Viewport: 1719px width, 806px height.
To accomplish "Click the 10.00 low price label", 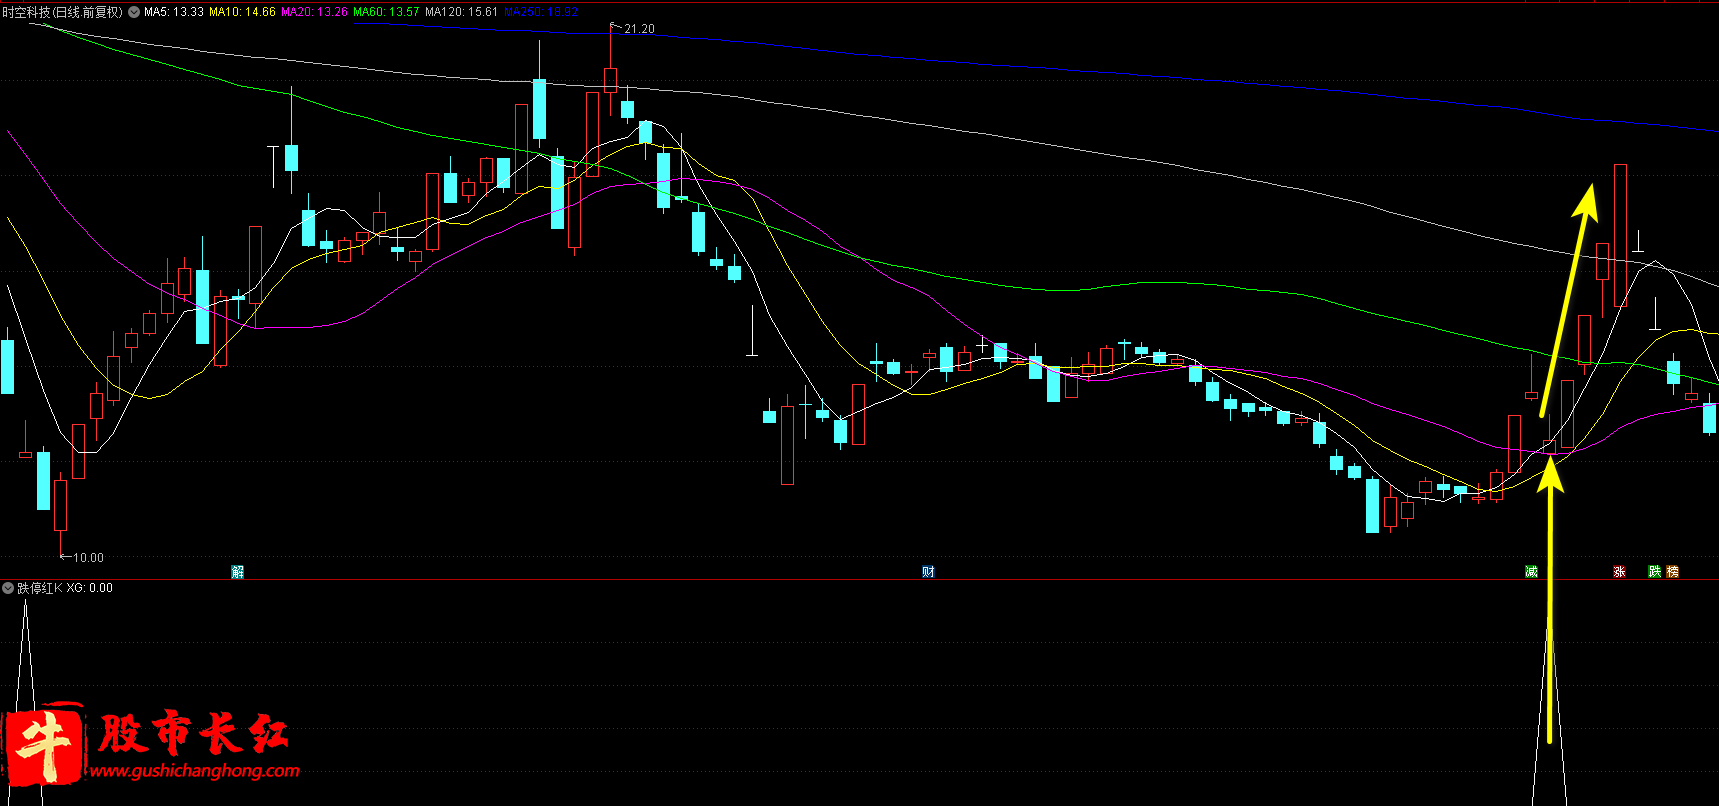I will (88, 558).
